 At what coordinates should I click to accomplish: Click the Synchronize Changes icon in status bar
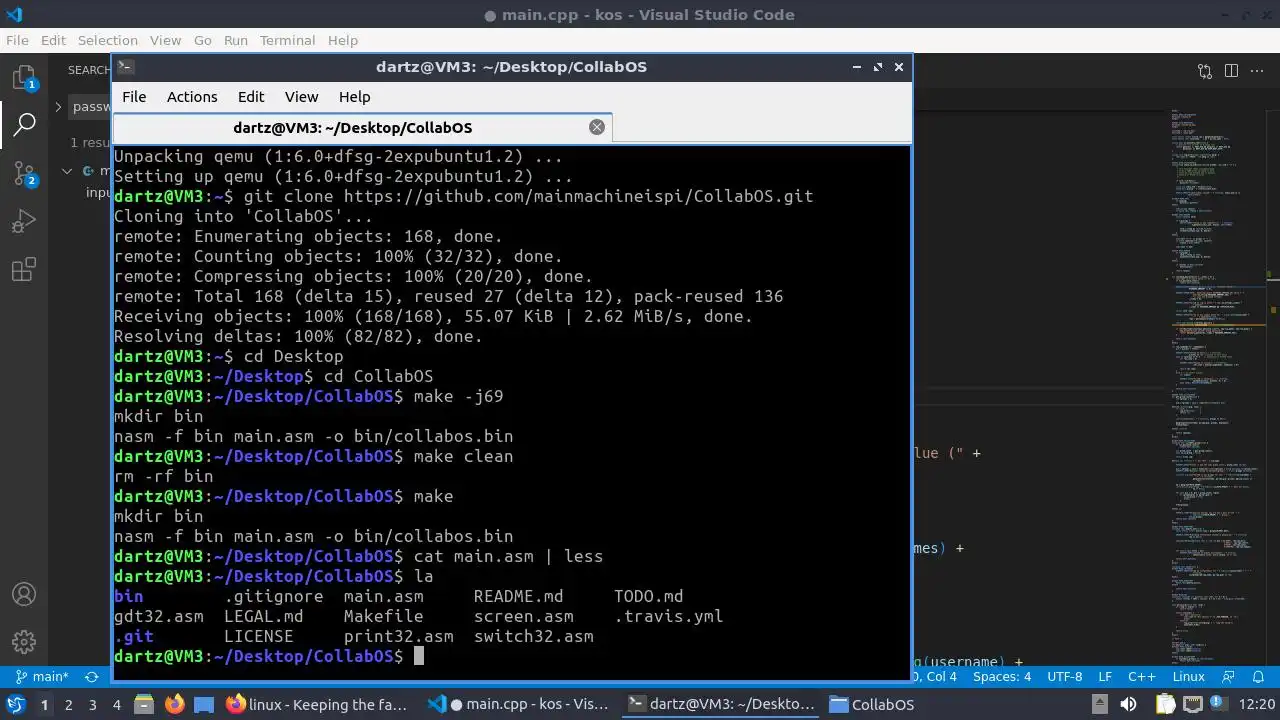tap(92, 677)
